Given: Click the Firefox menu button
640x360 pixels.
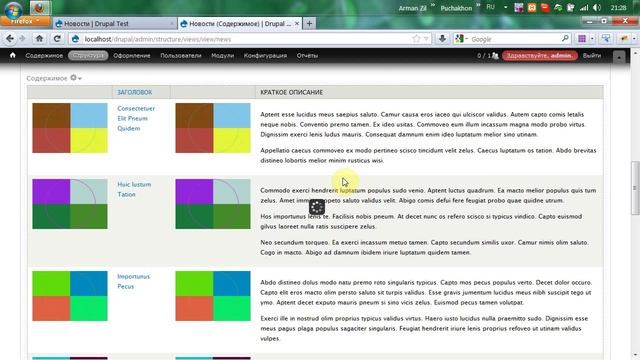Looking at the screenshot, I should (x=25, y=21).
